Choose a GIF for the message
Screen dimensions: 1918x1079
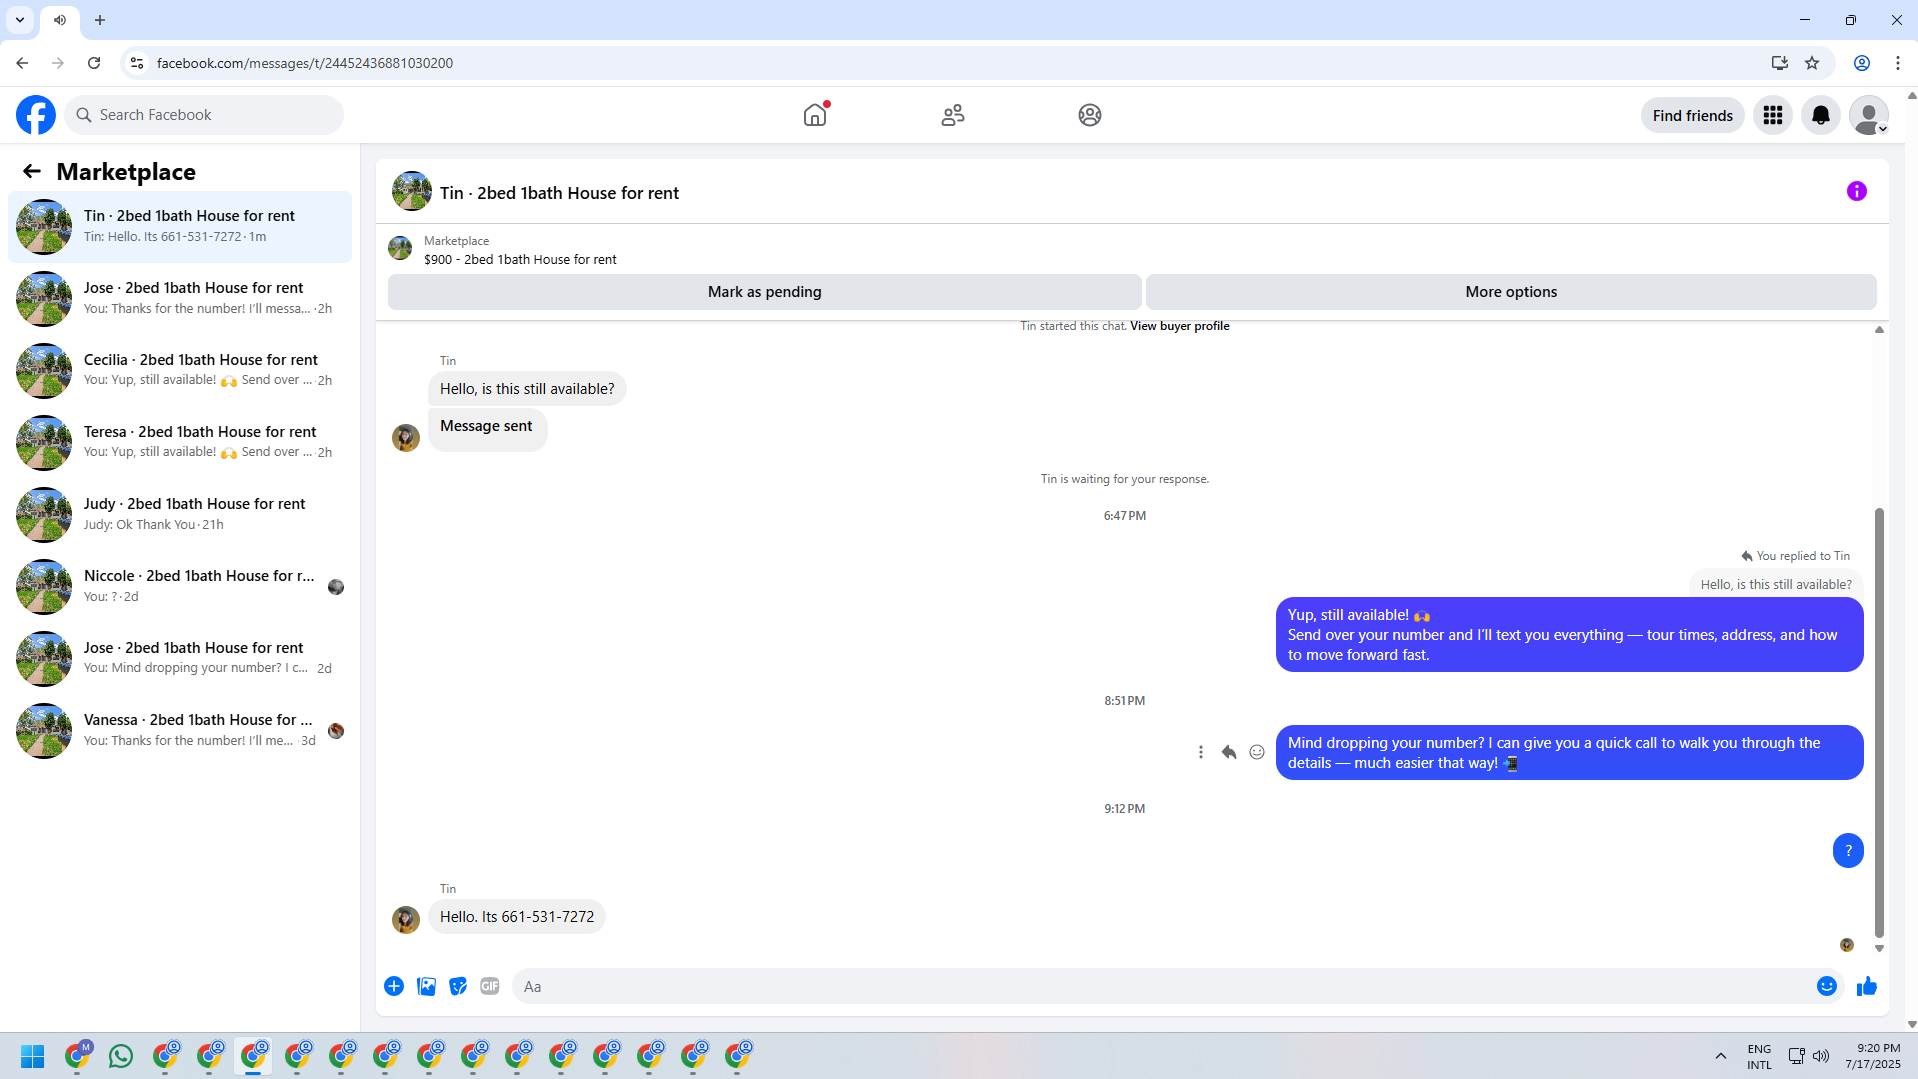coord(490,986)
